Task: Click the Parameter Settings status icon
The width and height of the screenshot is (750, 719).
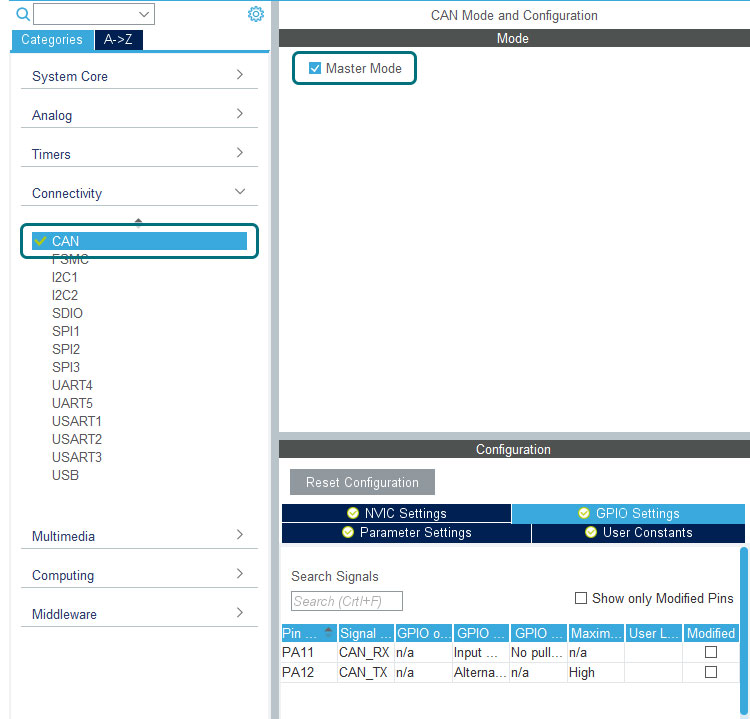Action: (347, 533)
